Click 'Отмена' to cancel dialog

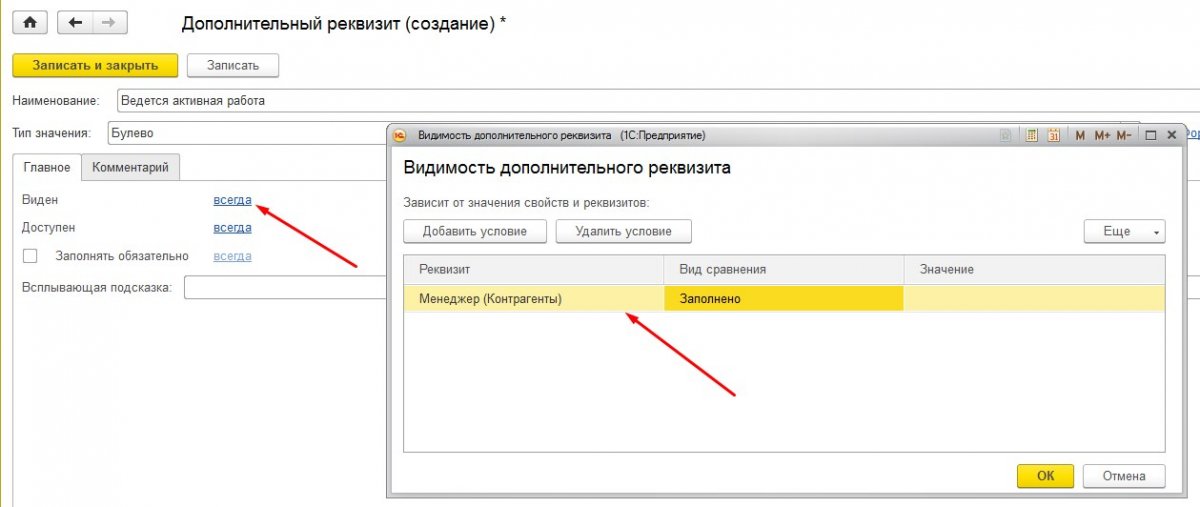1123,476
